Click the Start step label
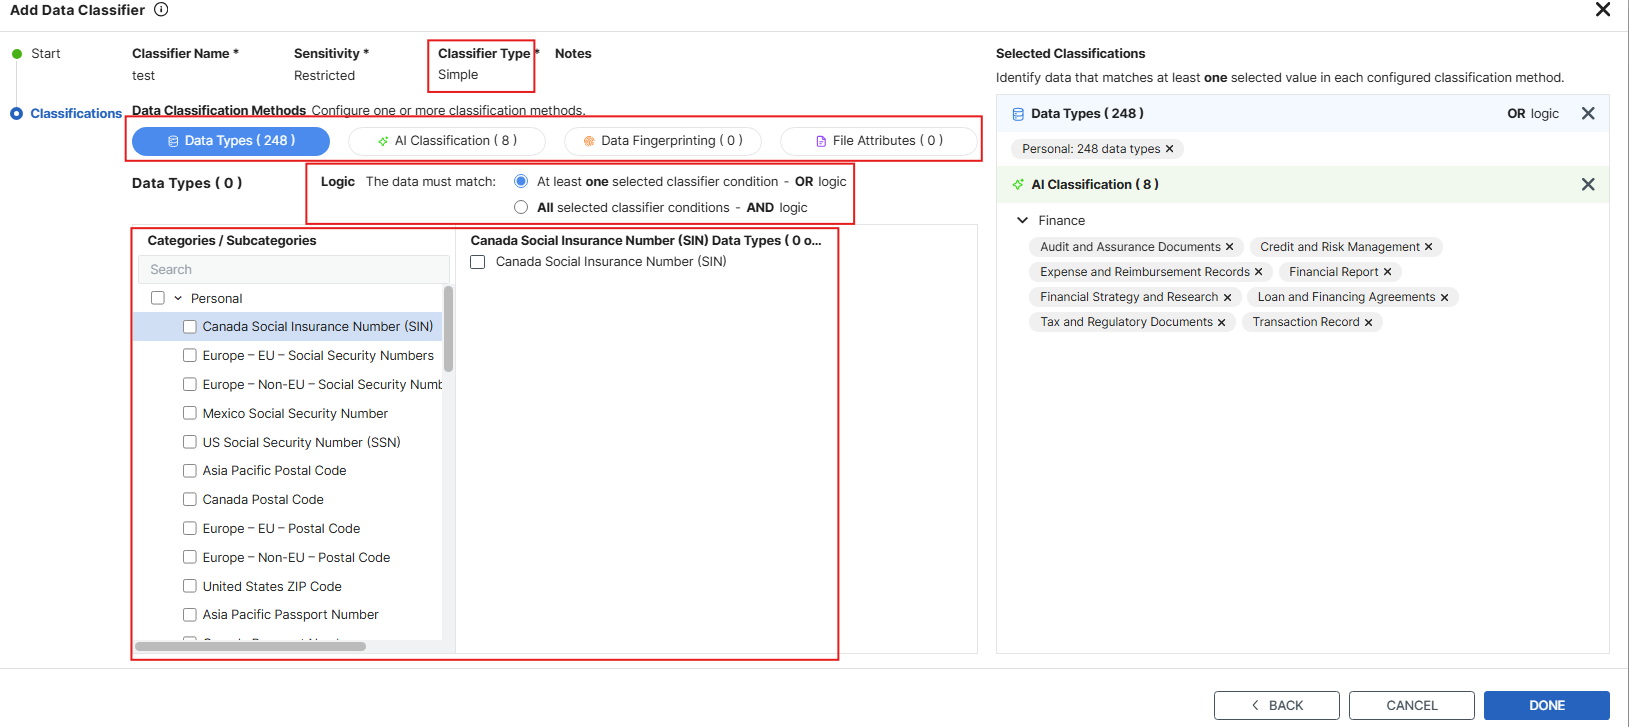 point(46,54)
